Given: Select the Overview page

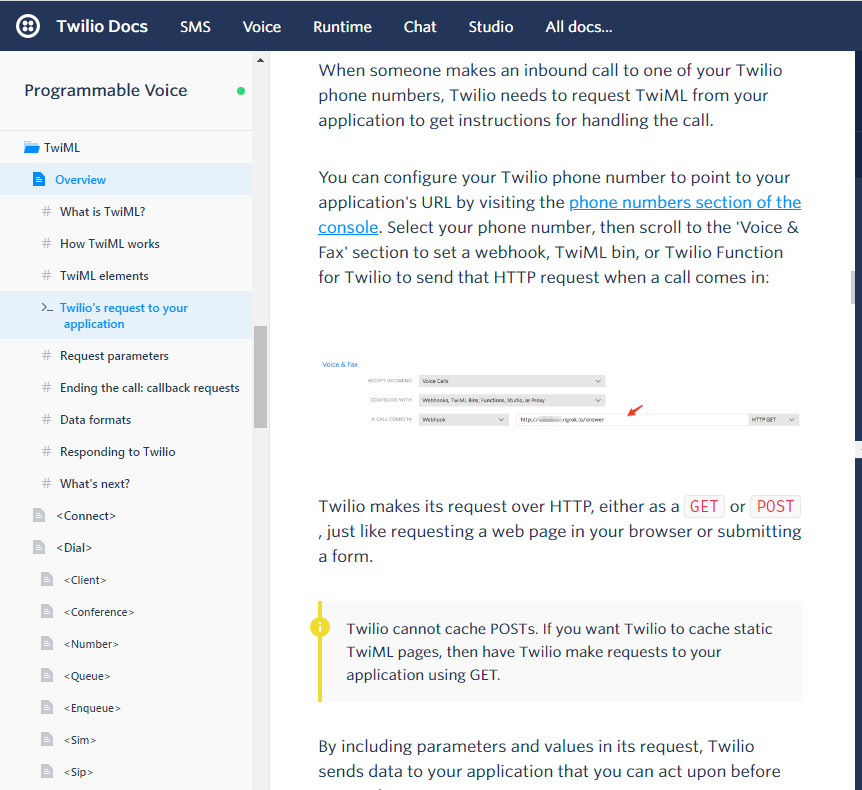Looking at the screenshot, I should click(x=80, y=180).
